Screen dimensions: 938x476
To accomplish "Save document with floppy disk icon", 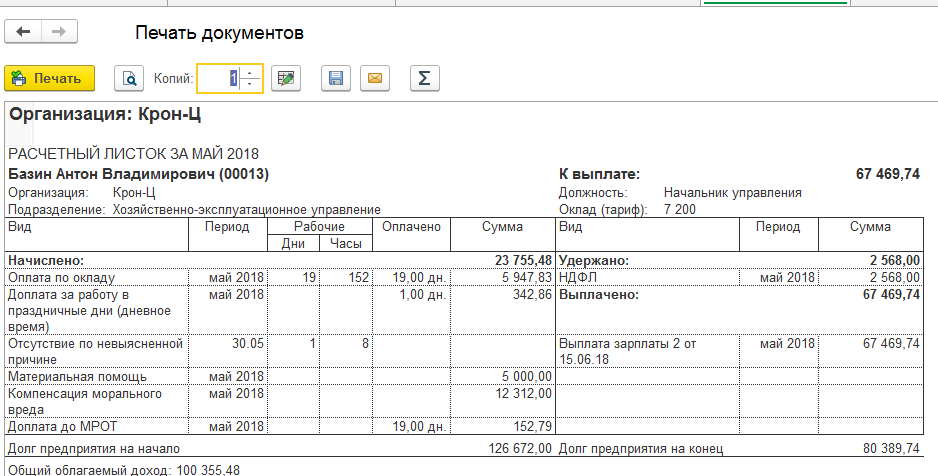I will click(x=336, y=78).
